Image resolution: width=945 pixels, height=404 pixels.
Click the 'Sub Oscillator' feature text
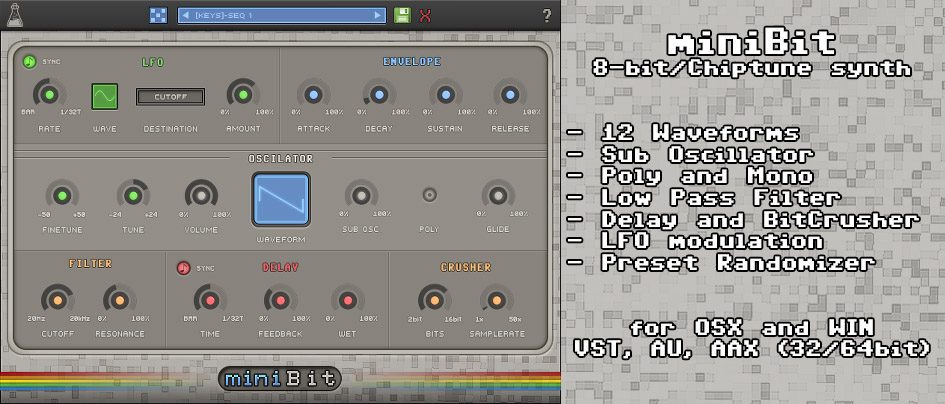click(708, 155)
